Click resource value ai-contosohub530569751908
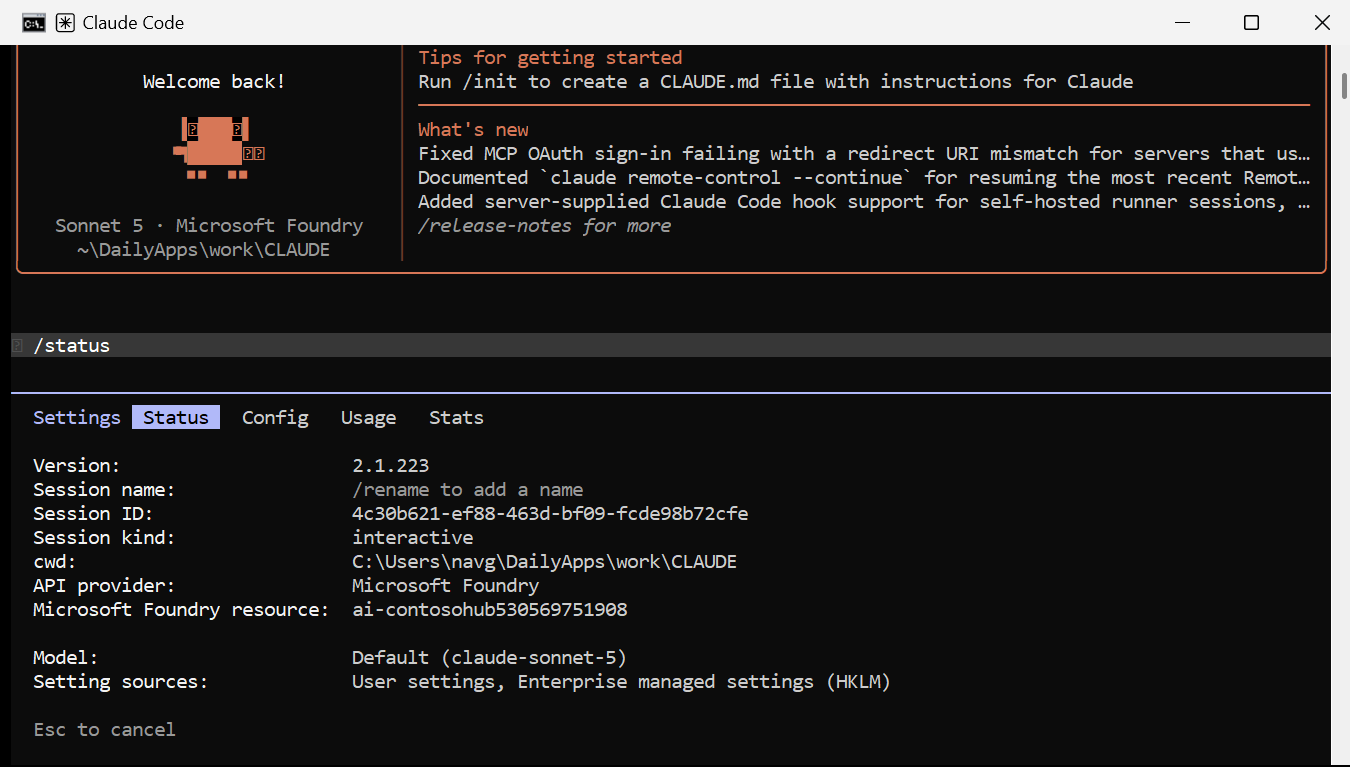 [489, 610]
